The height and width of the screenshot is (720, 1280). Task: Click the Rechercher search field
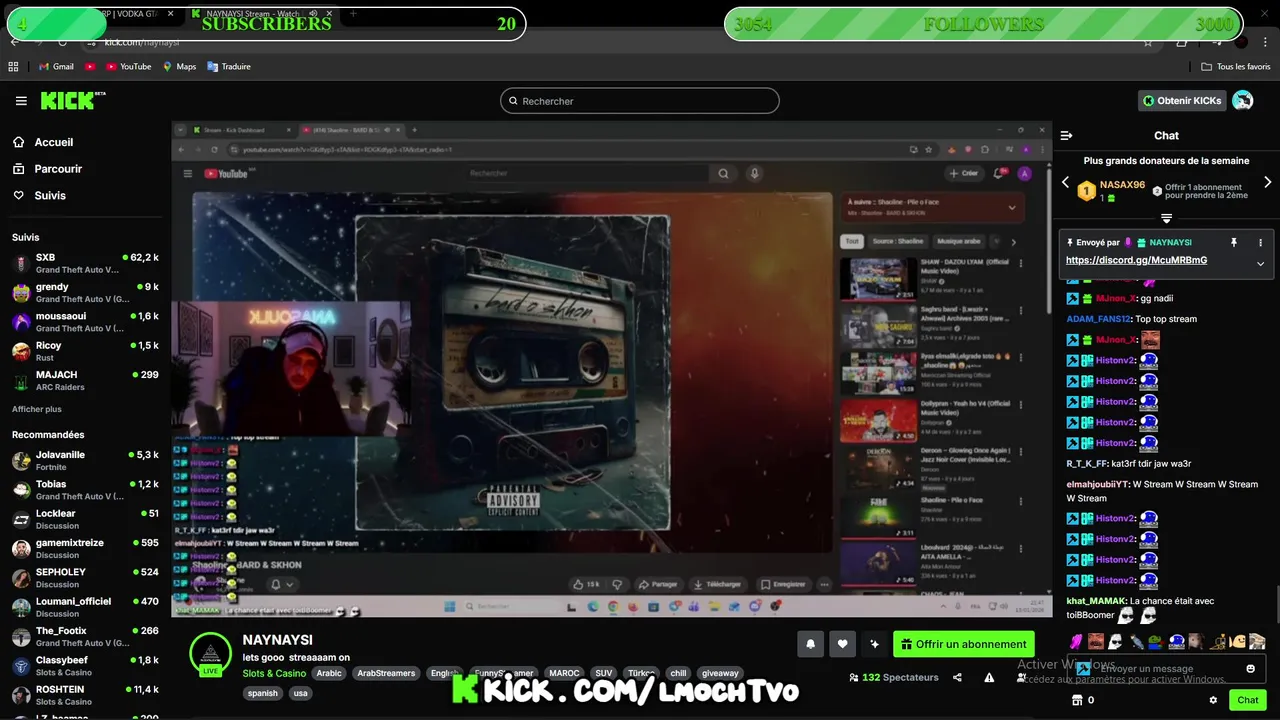(x=640, y=101)
